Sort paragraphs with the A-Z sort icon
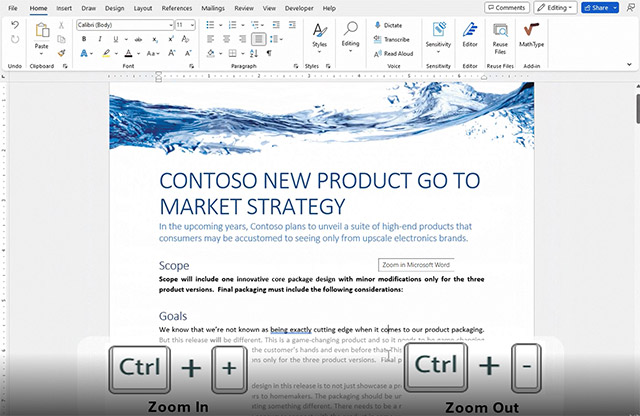This screenshot has height=416, width=640. [x=254, y=53]
